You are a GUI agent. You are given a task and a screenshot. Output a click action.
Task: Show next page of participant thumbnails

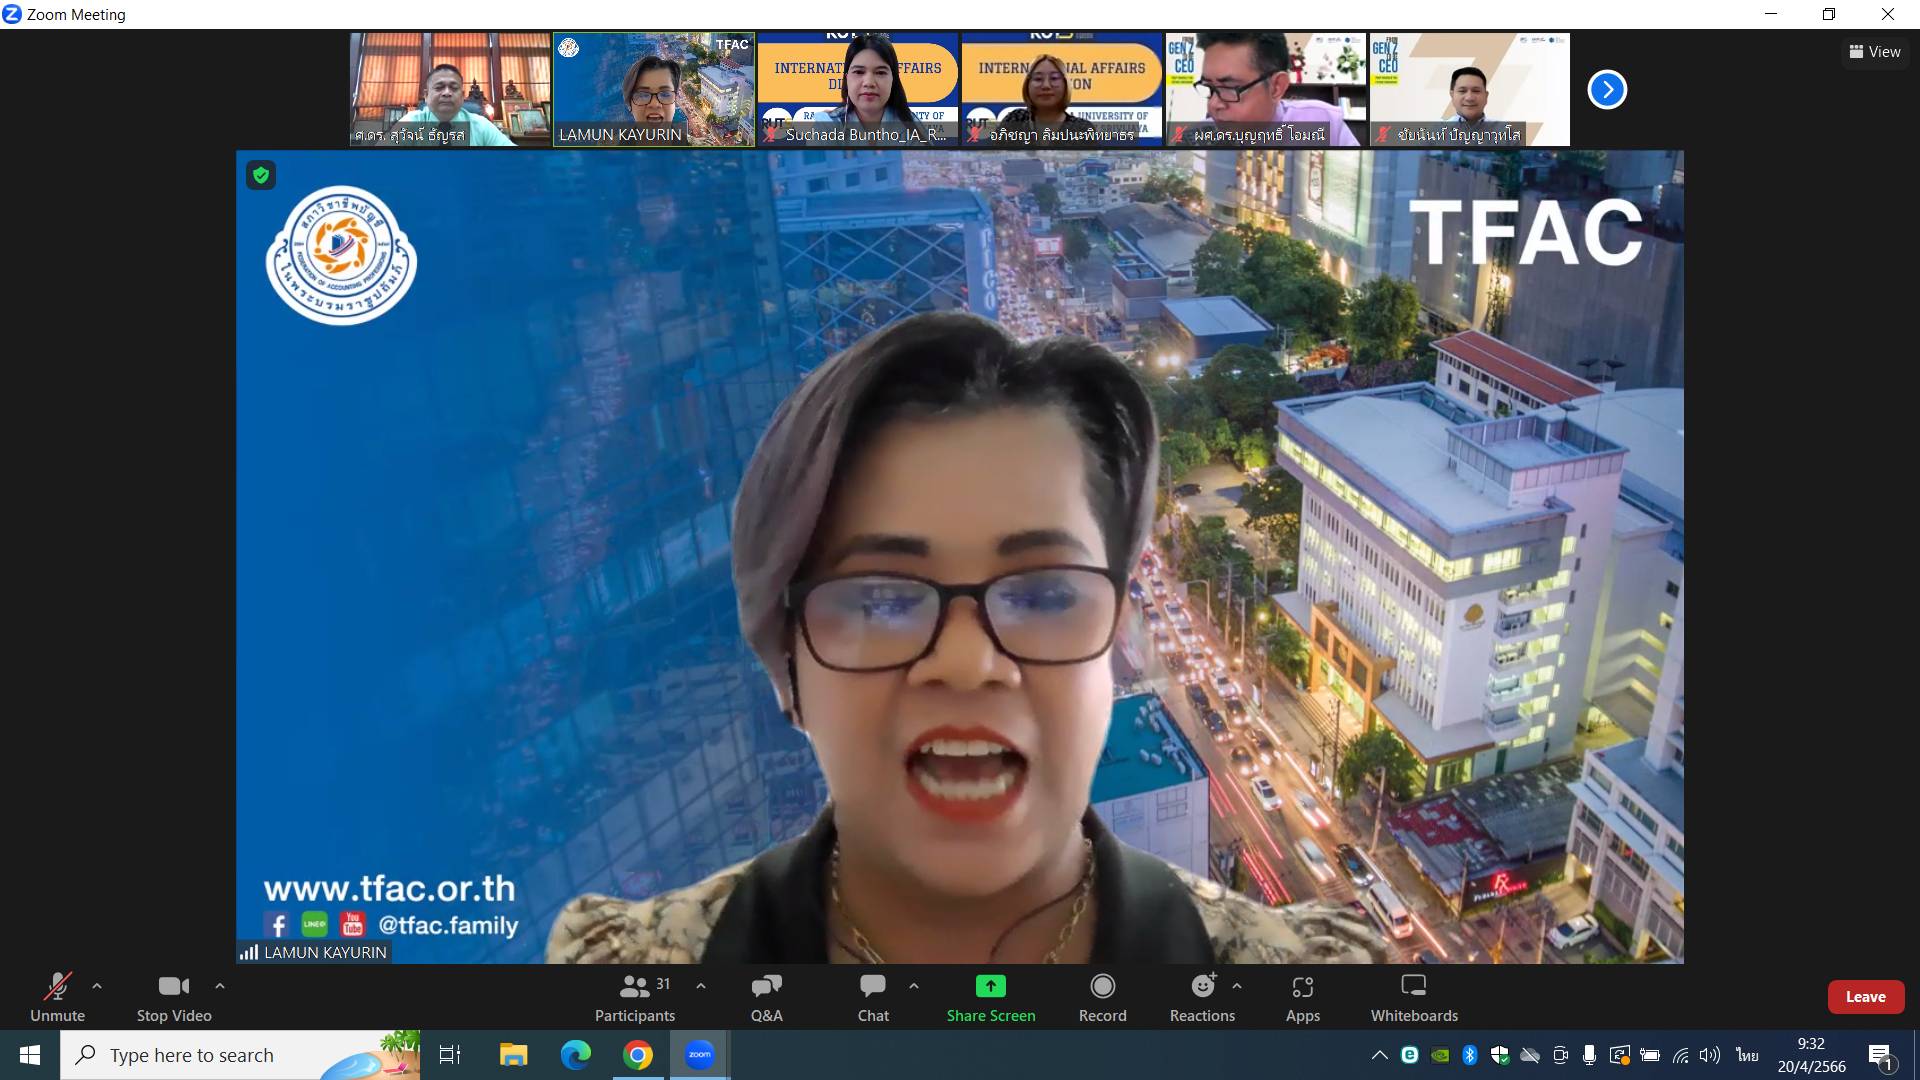tap(1607, 90)
